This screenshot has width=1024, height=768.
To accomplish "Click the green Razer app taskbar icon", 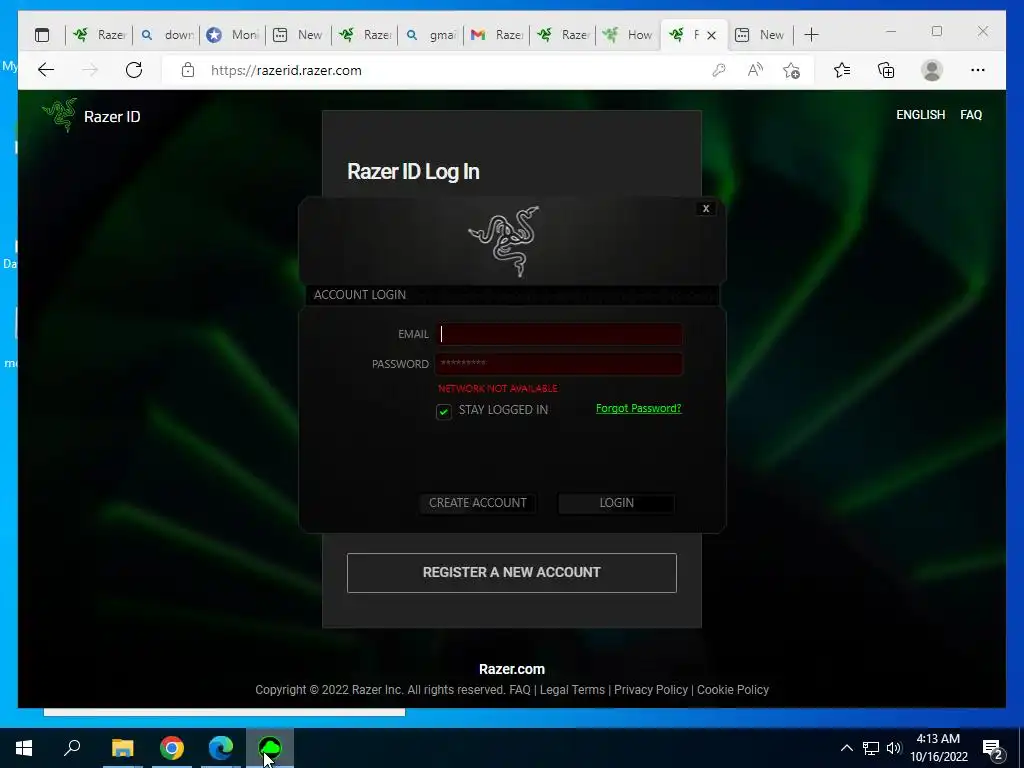I will pyautogui.click(x=270, y=748).
